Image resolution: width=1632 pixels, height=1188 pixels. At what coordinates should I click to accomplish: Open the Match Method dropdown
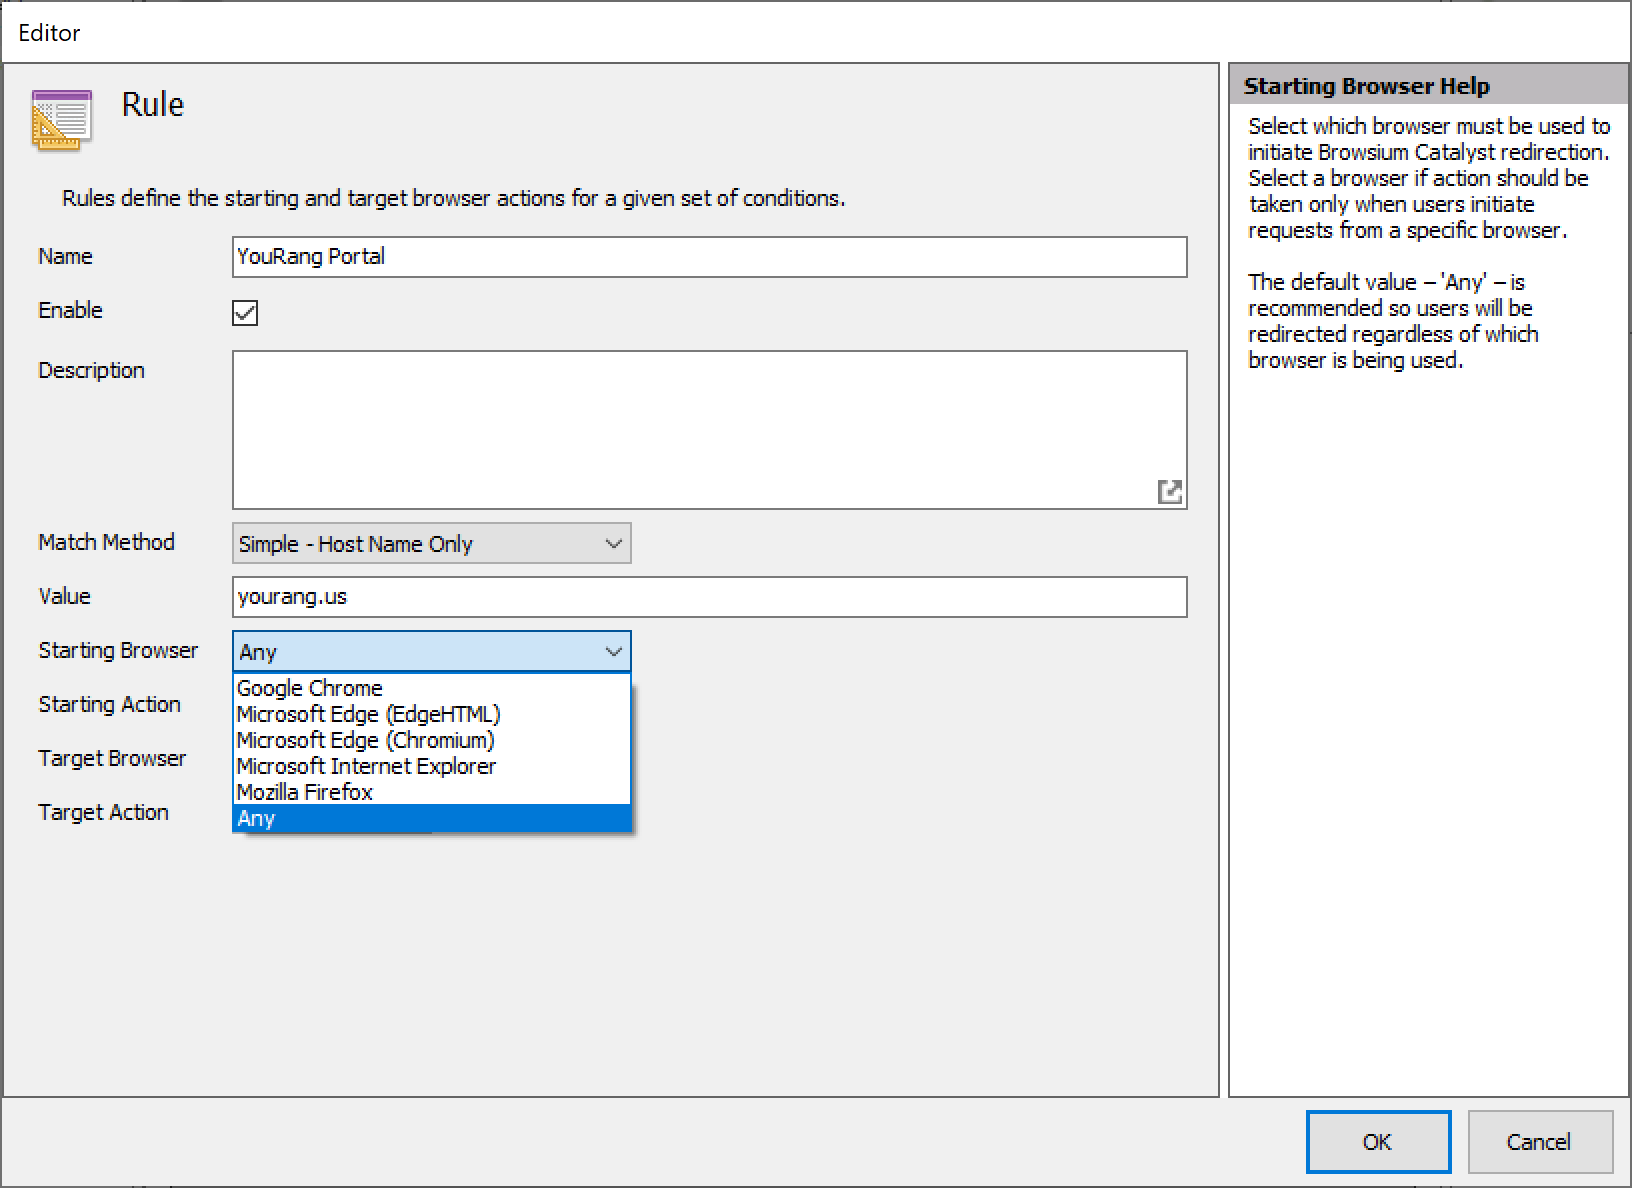tap(431, 543)
